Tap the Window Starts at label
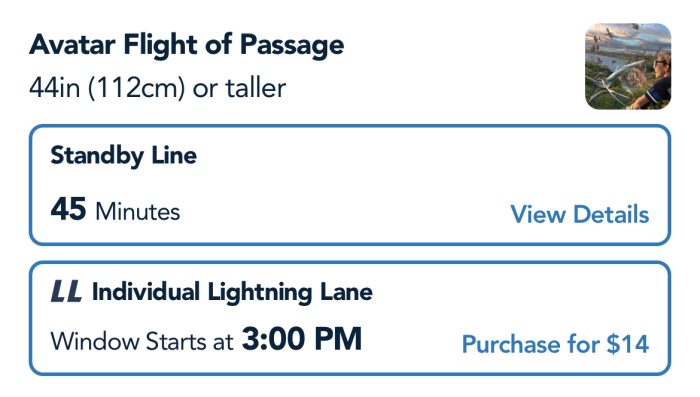Viewport: 700px width, 397px height. click(142, 342)
